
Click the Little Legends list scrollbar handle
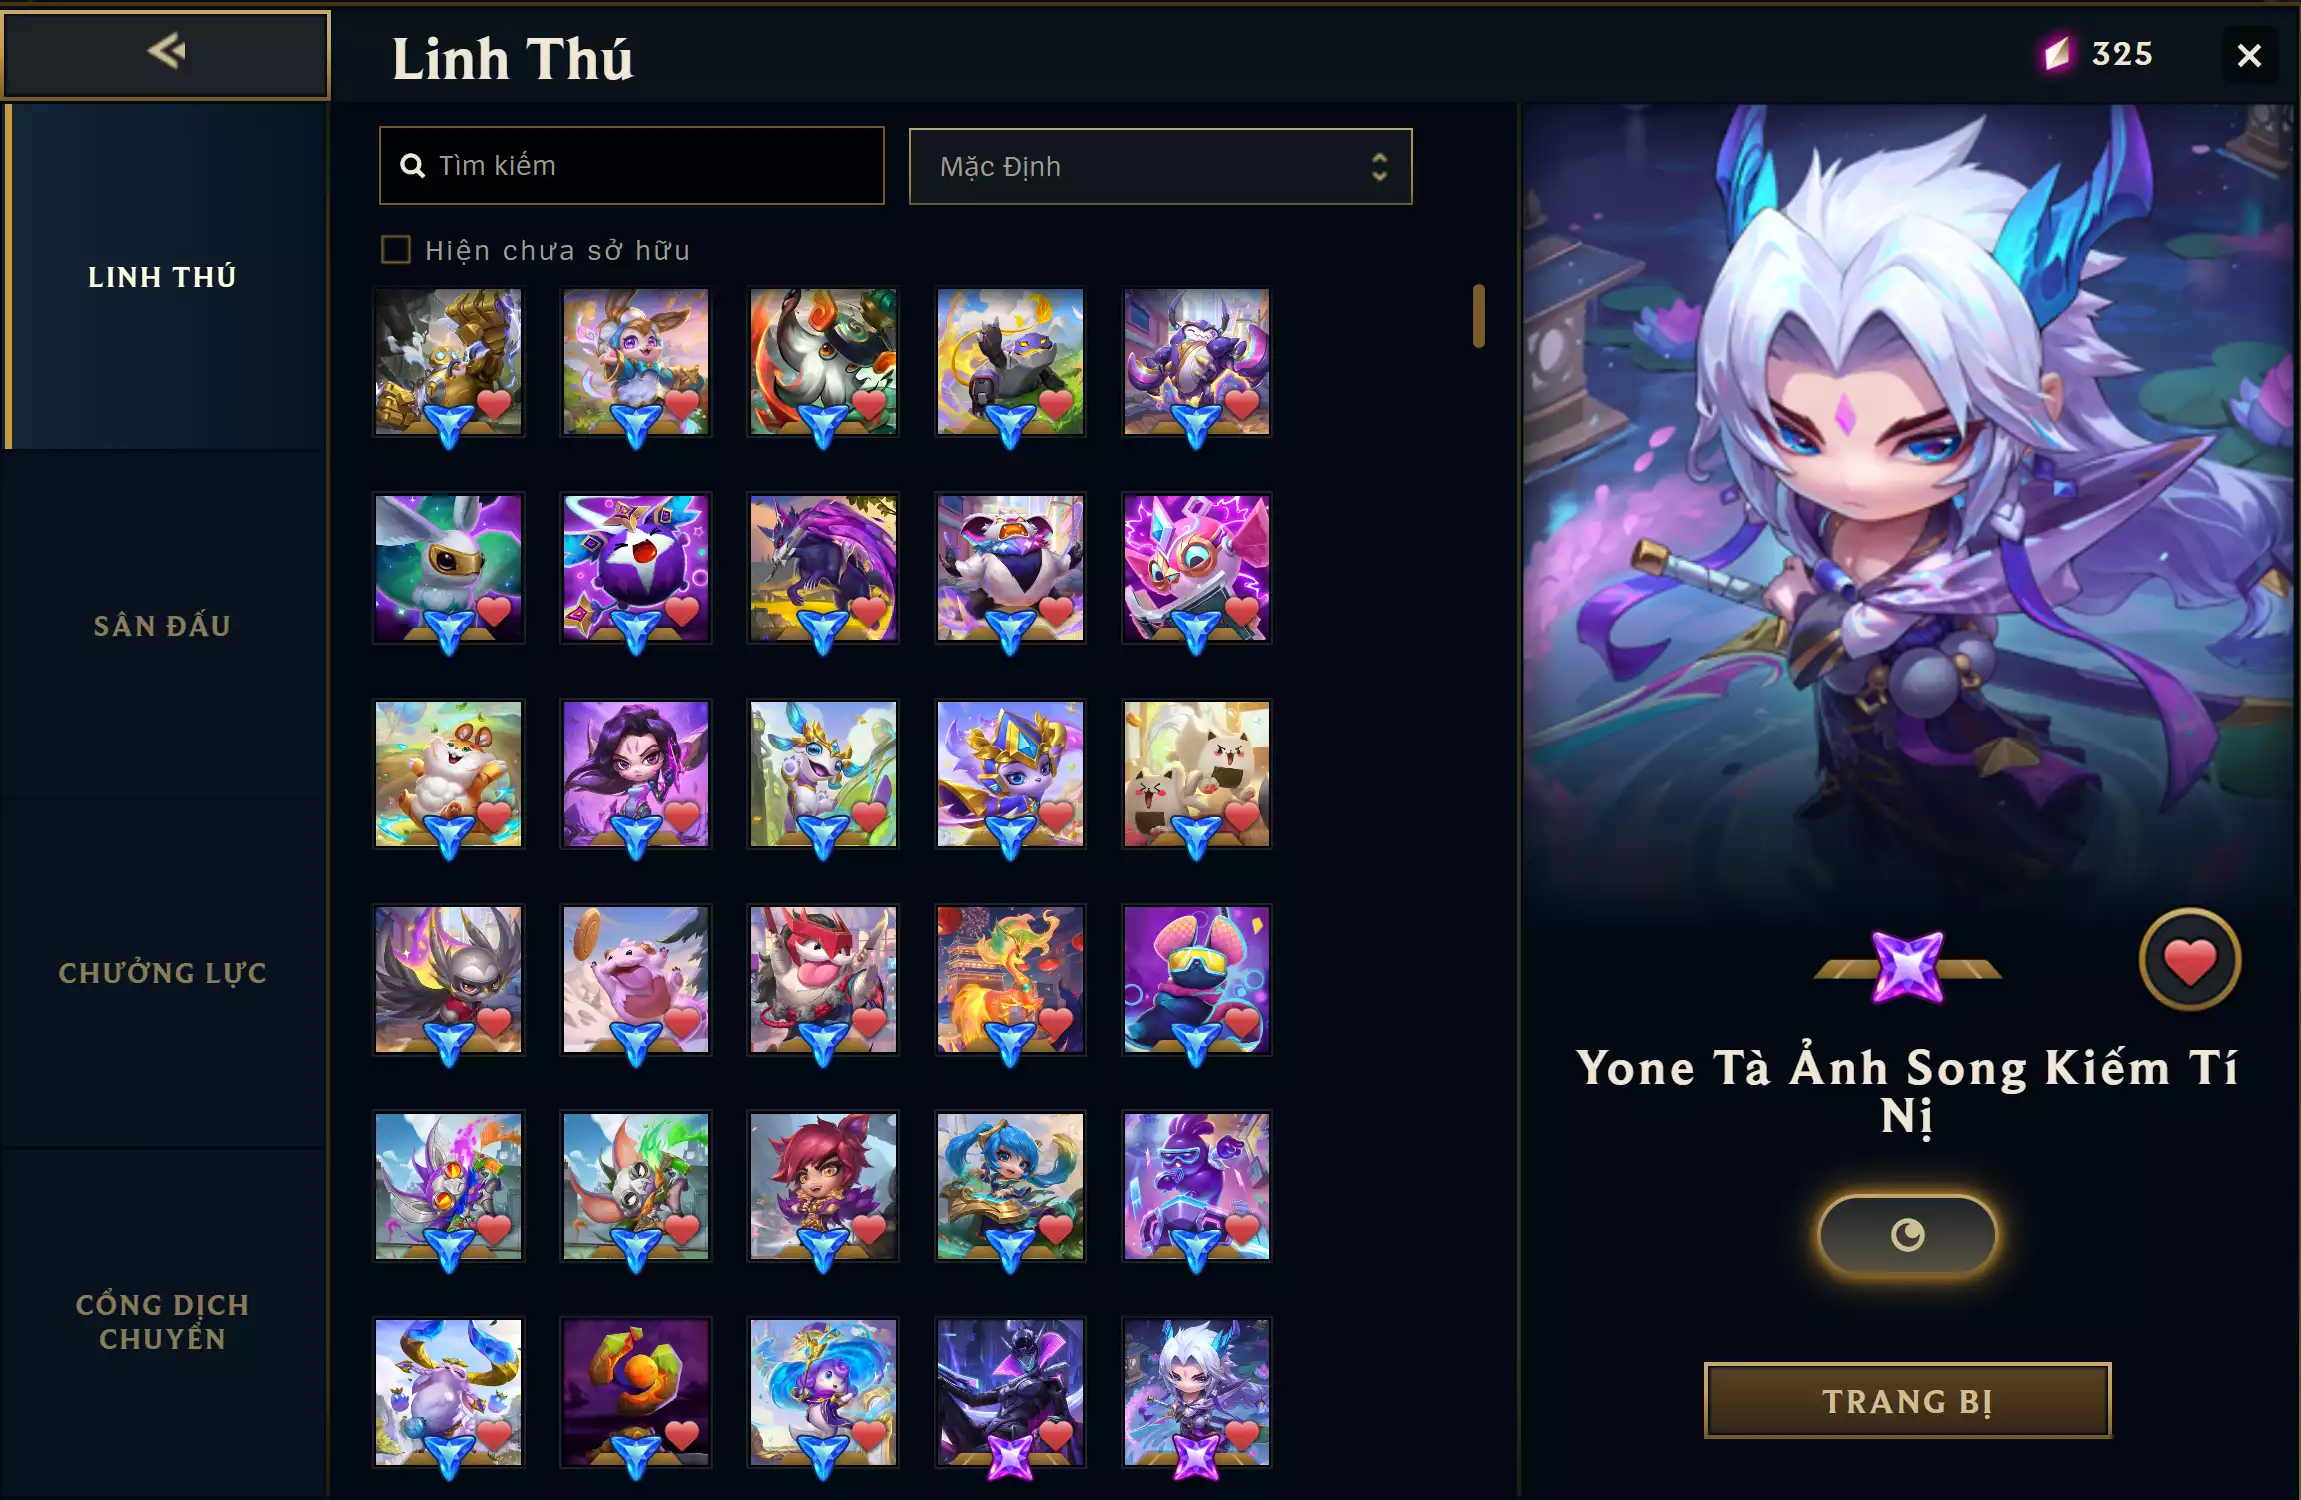pyautogui.click(x=1479, y=316)
